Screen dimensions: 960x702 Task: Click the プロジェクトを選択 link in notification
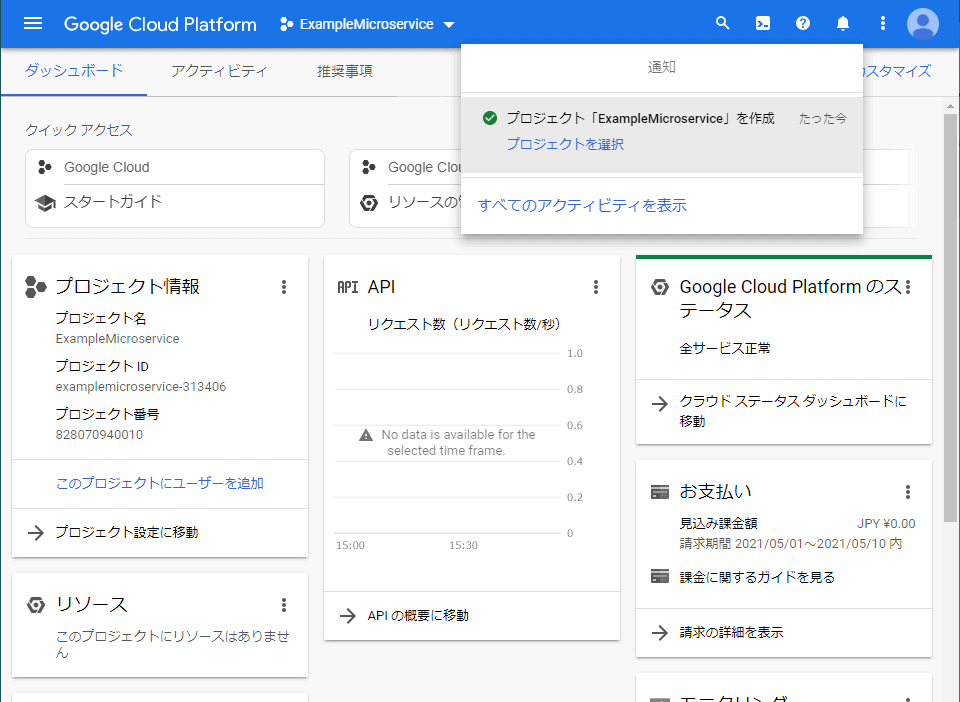click(565, 144)
